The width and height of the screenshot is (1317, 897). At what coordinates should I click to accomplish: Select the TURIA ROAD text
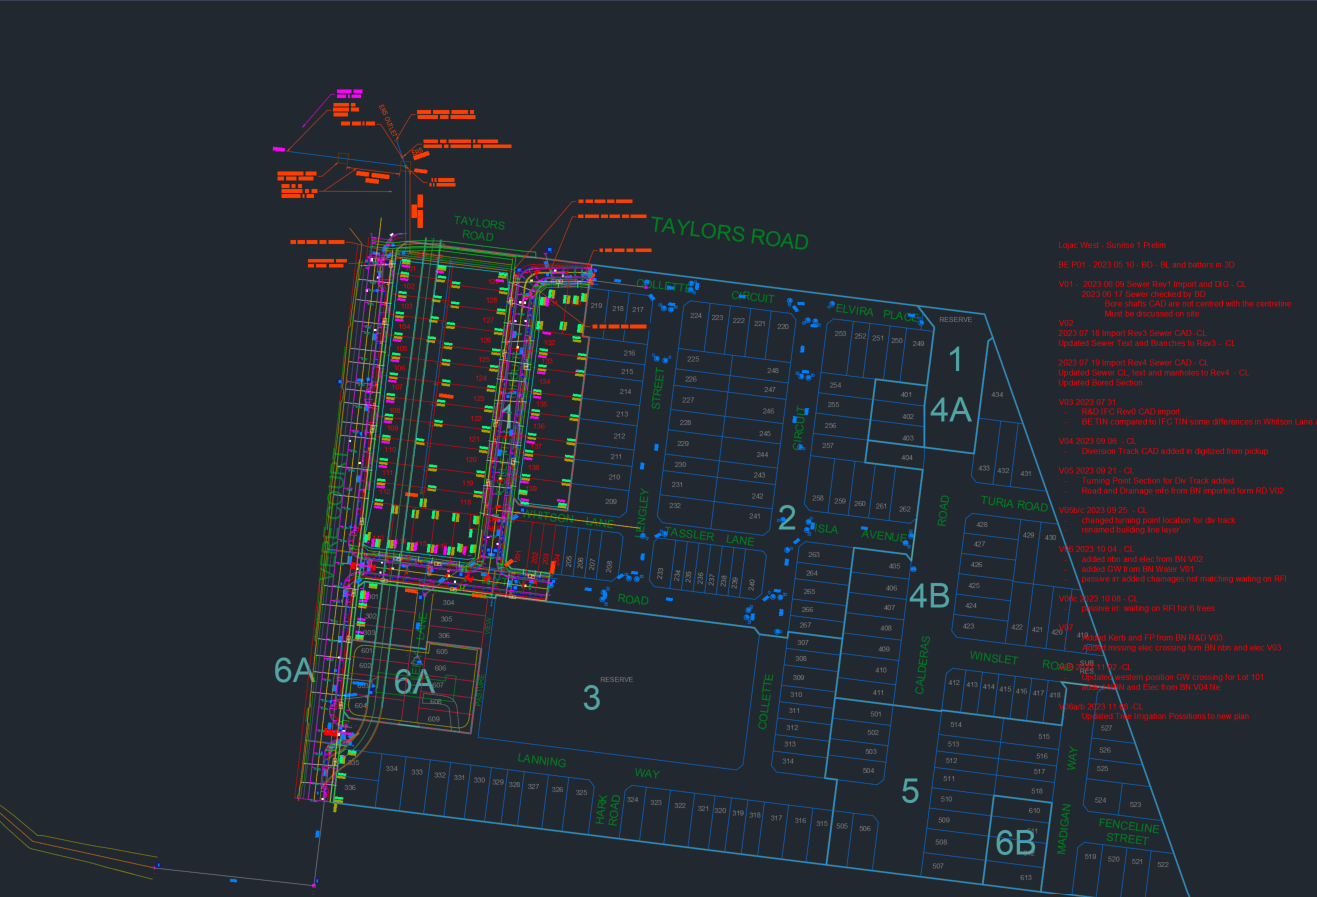1014,503
